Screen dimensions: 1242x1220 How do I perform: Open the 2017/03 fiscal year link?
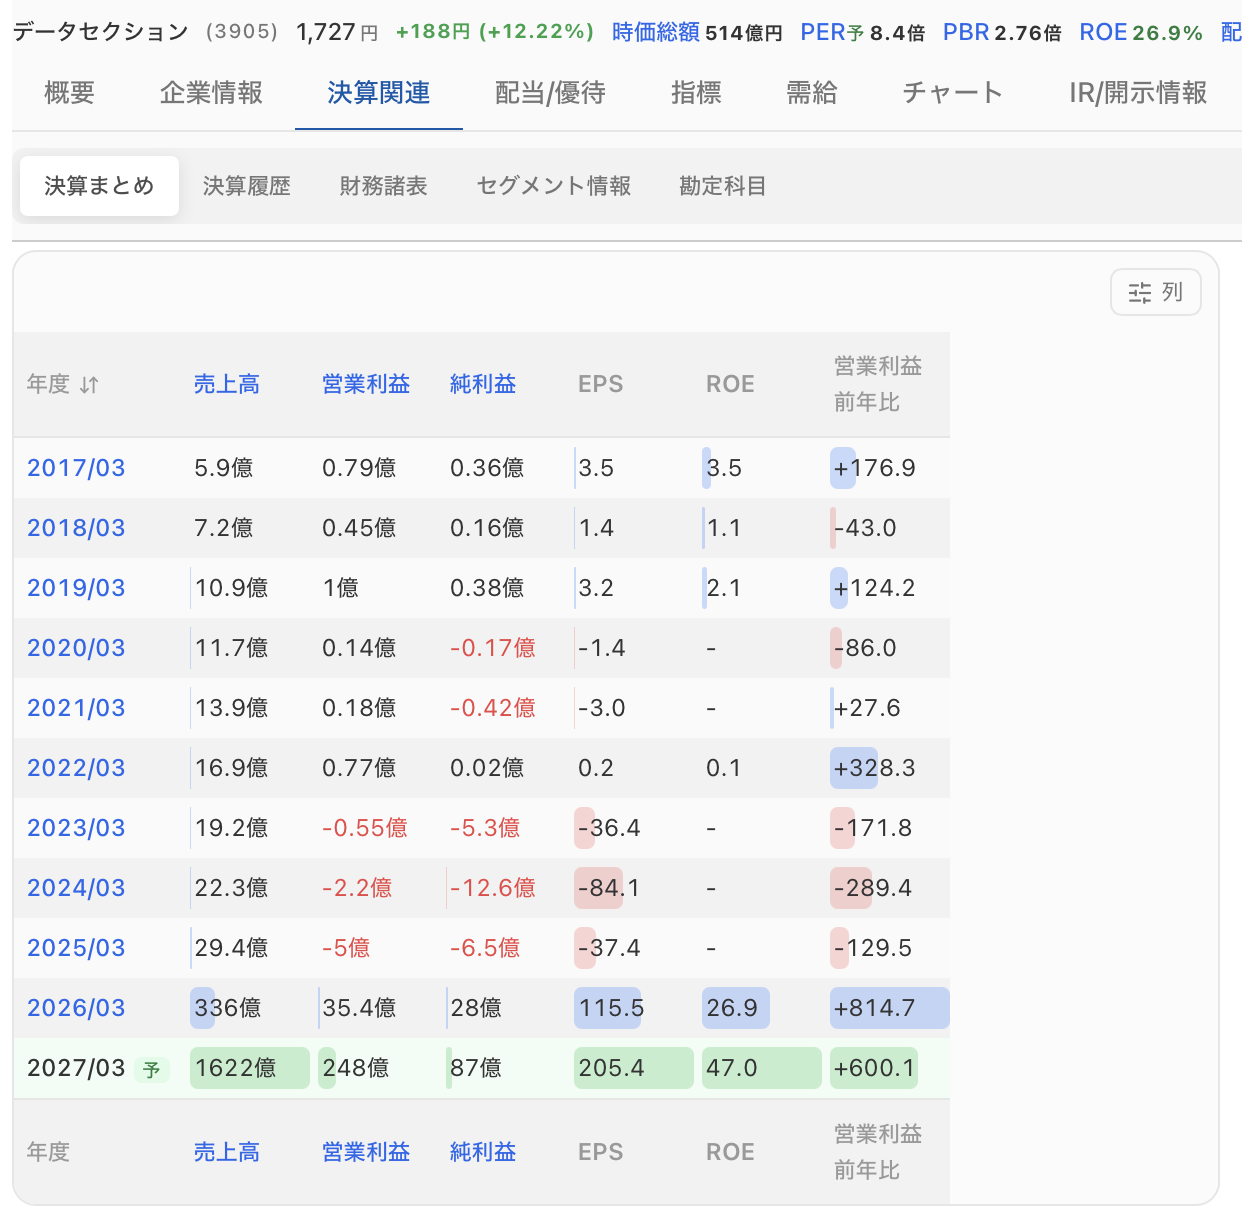point(76,468)
